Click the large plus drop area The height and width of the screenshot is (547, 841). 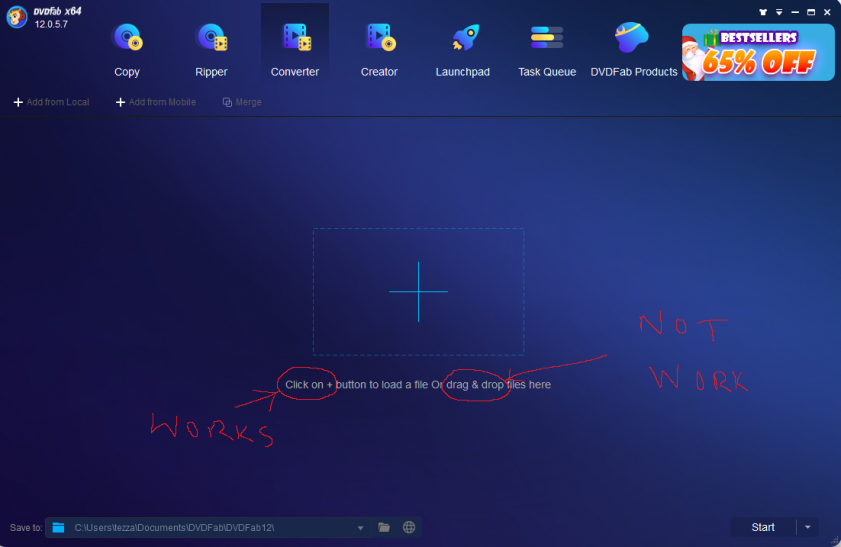click(418, 292)
